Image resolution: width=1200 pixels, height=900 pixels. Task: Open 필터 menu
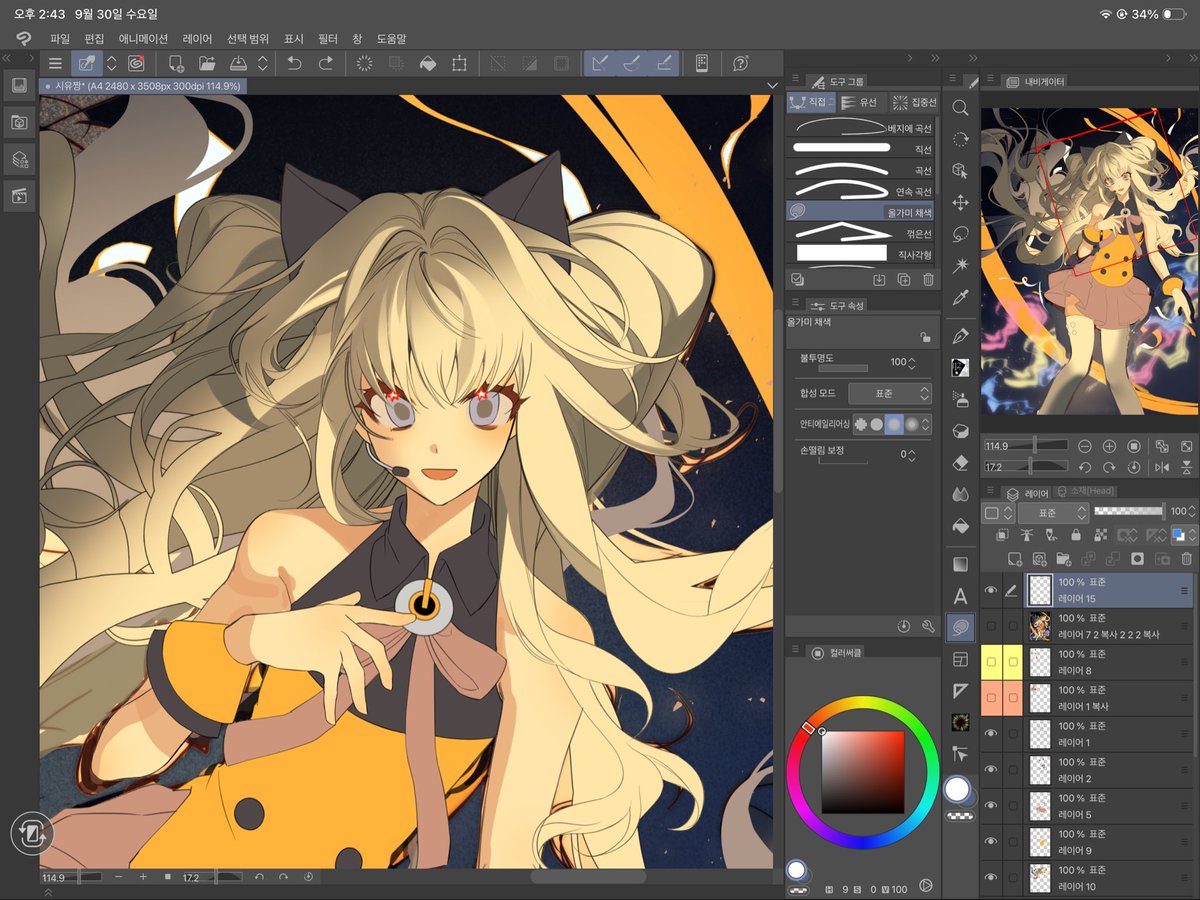(328, 38)
